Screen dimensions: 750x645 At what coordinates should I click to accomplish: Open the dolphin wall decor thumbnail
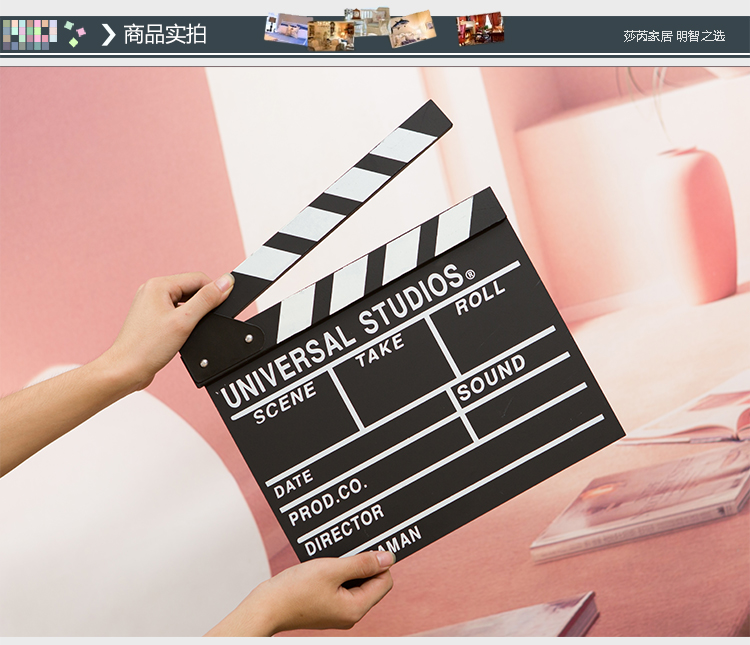pyautogui.click(x=412, y=30)
